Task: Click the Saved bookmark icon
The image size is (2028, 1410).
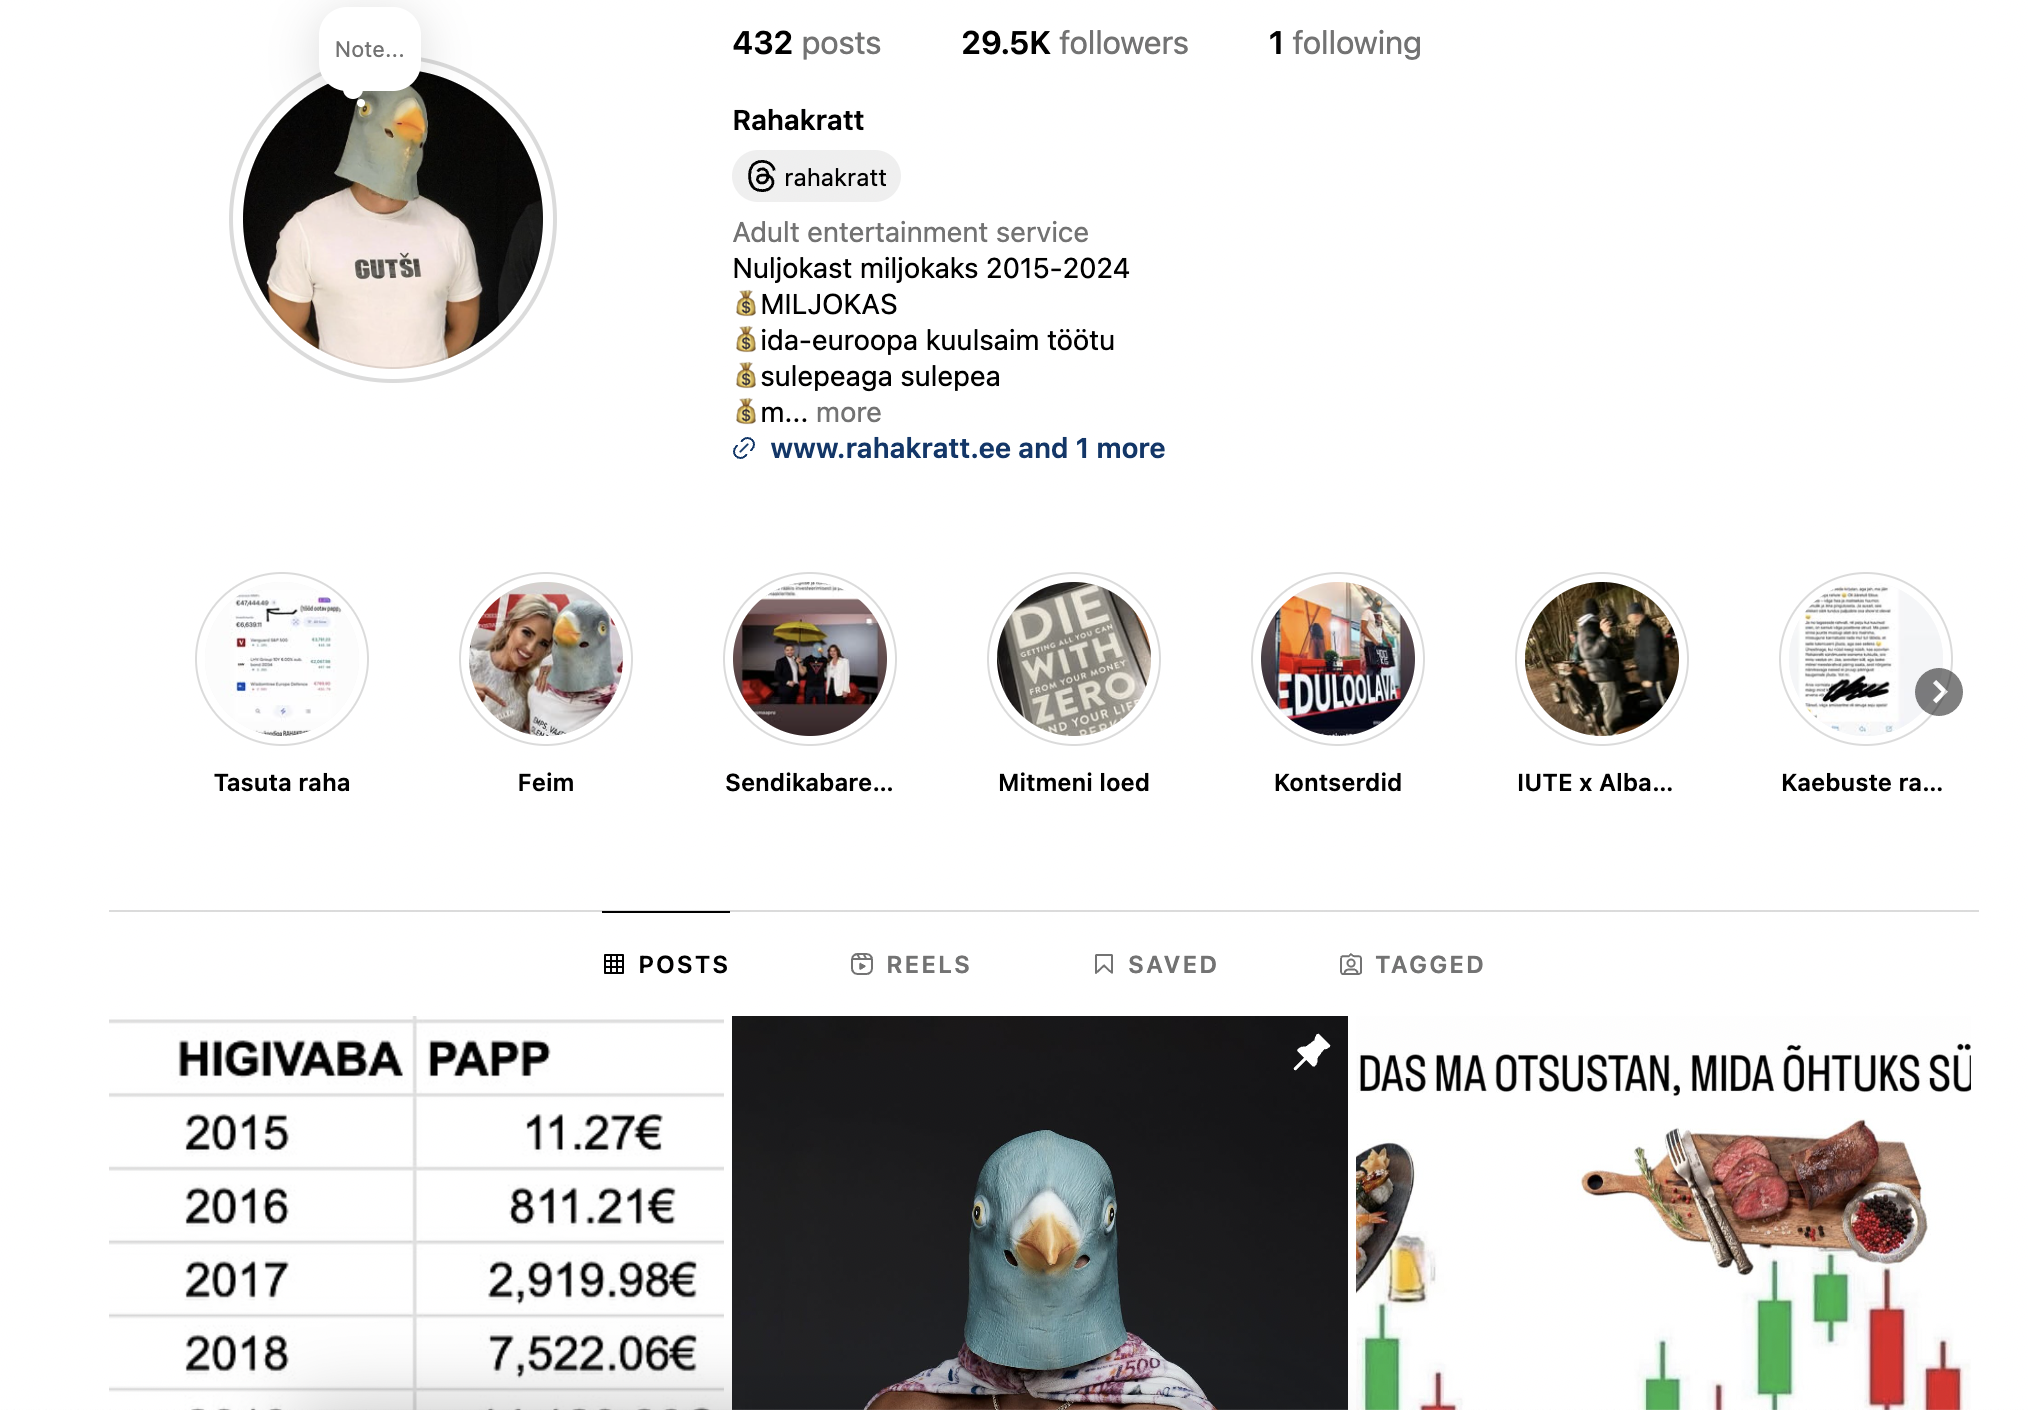Action: 1104,964
